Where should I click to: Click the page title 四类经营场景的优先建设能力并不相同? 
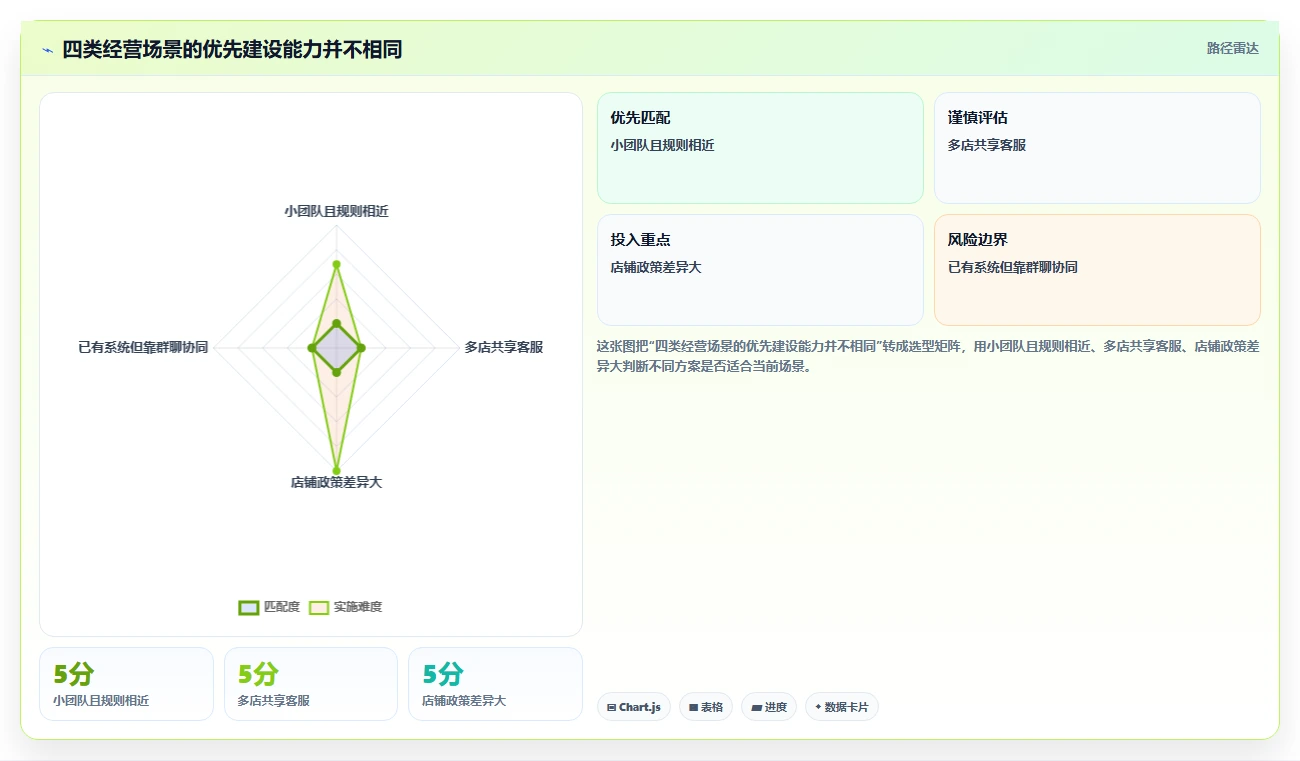[232, 49]
